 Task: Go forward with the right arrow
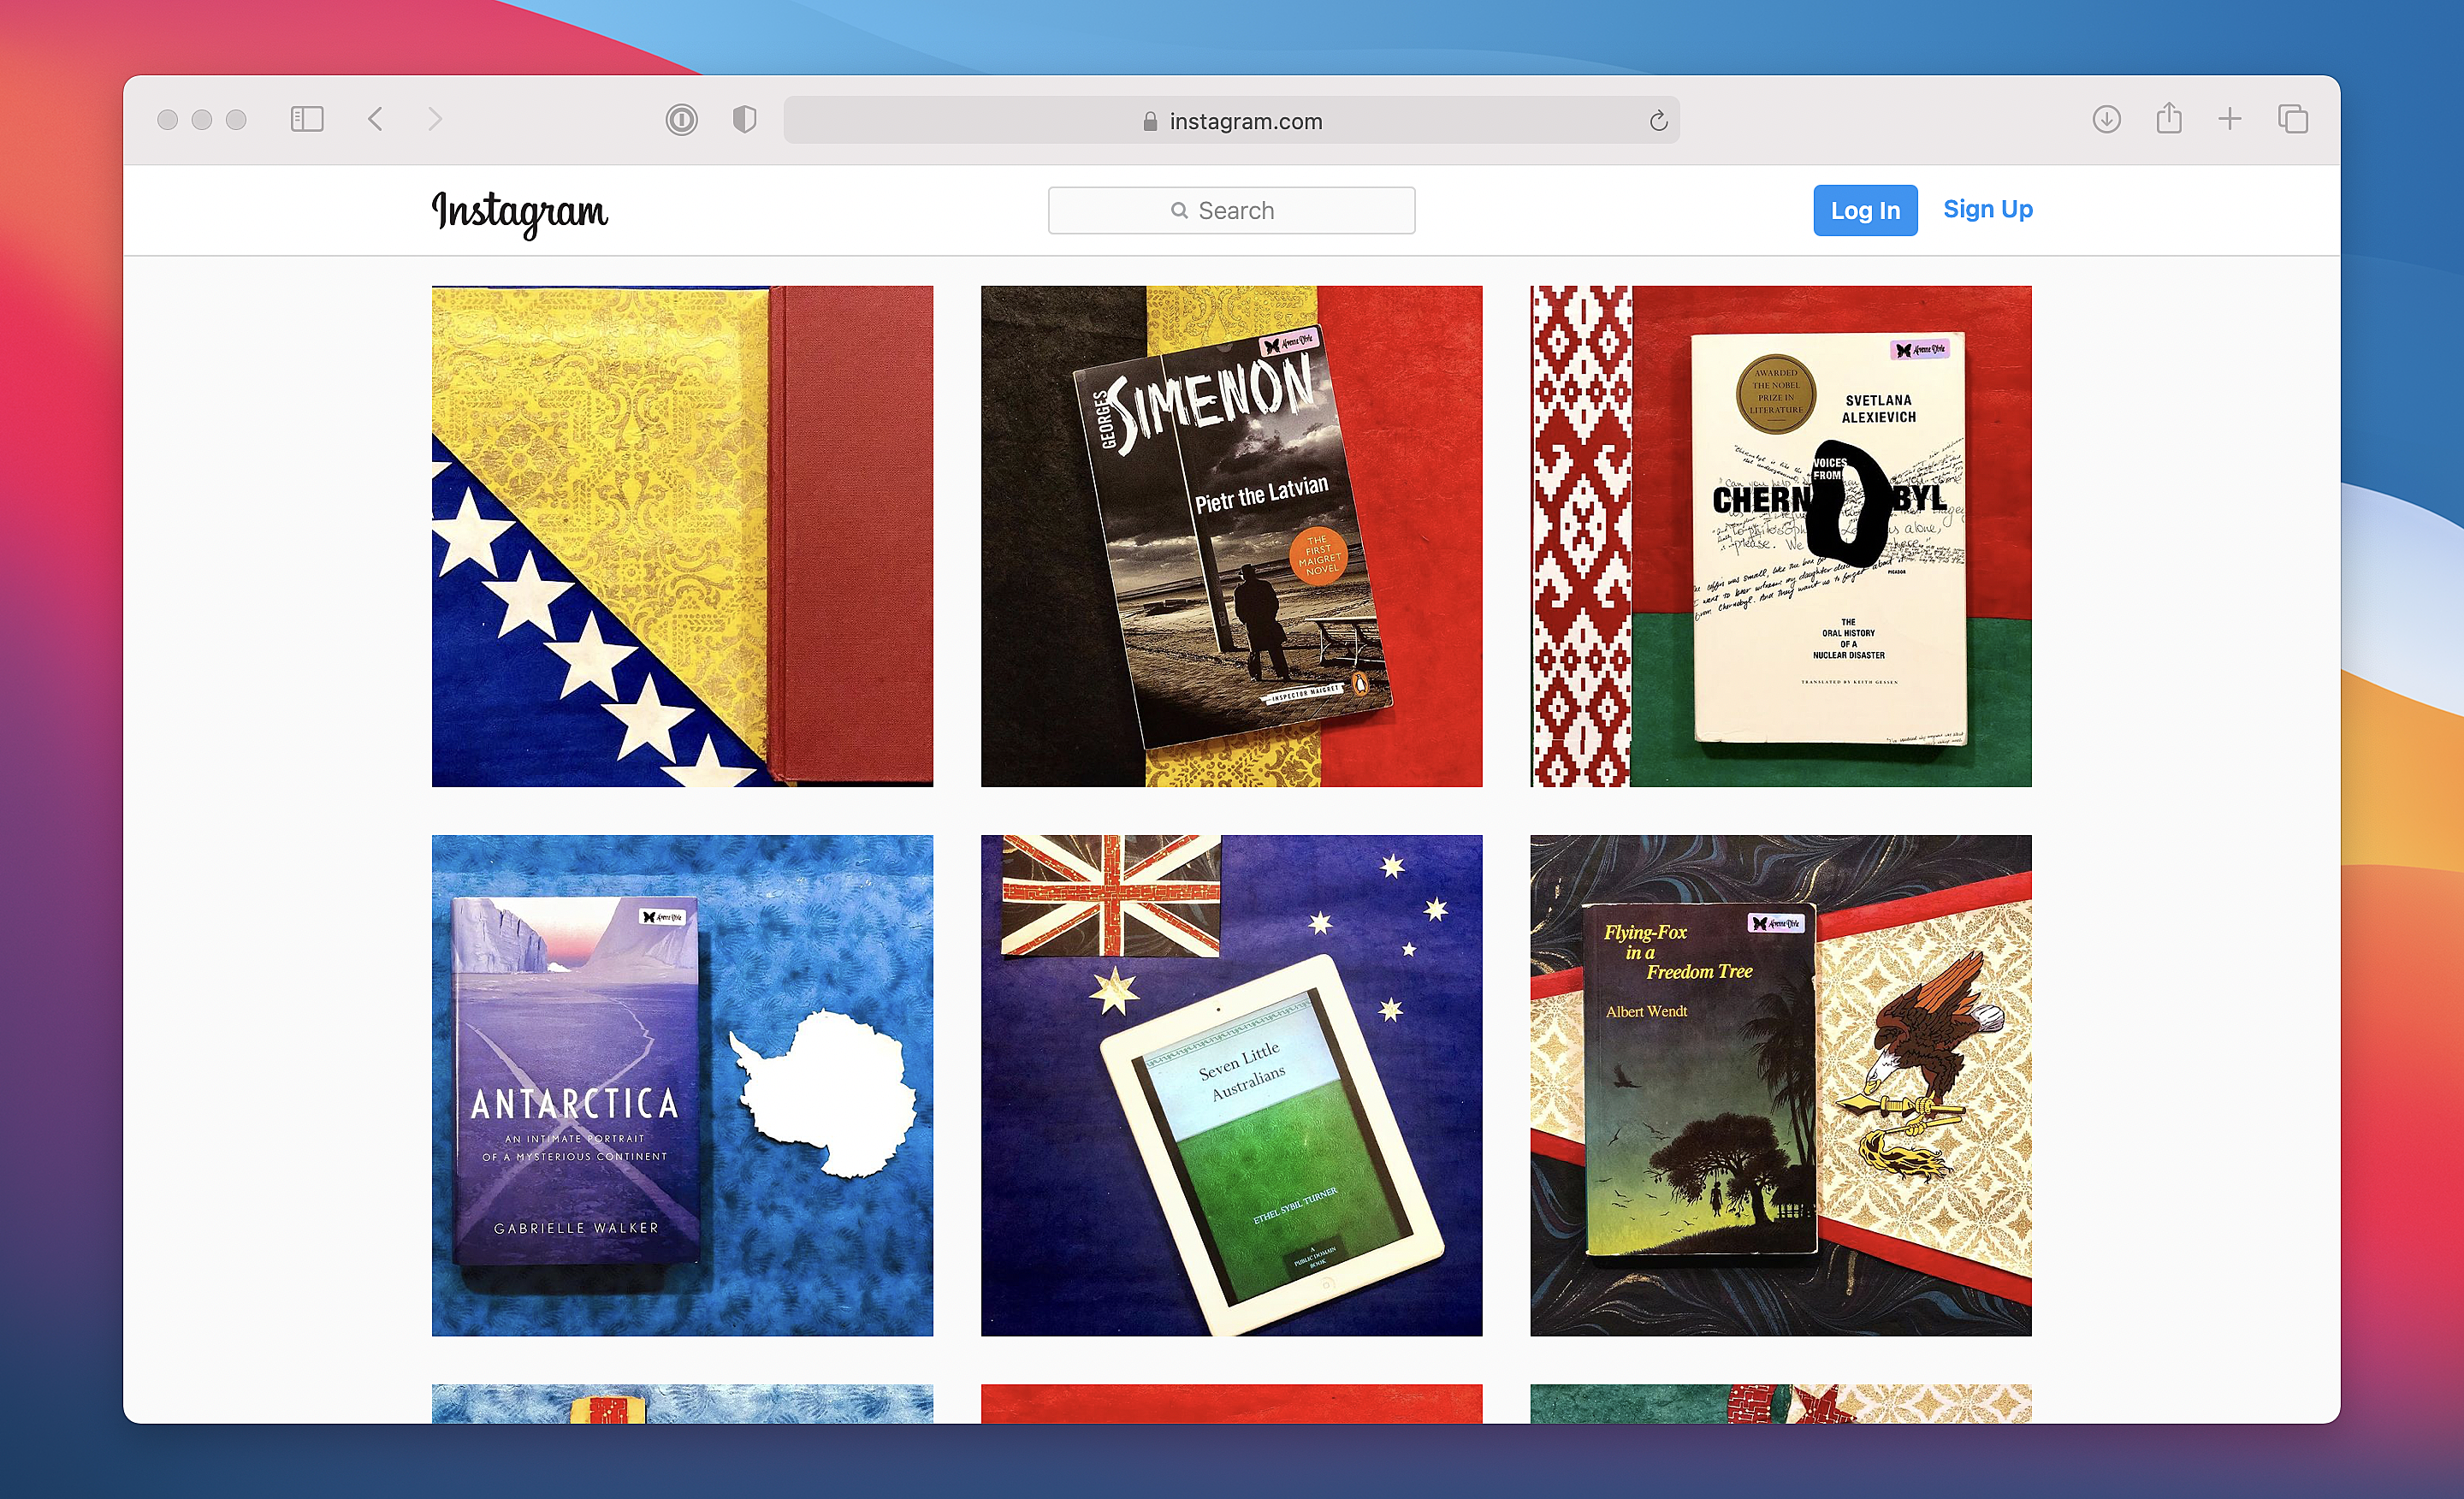tap(435, 120)
